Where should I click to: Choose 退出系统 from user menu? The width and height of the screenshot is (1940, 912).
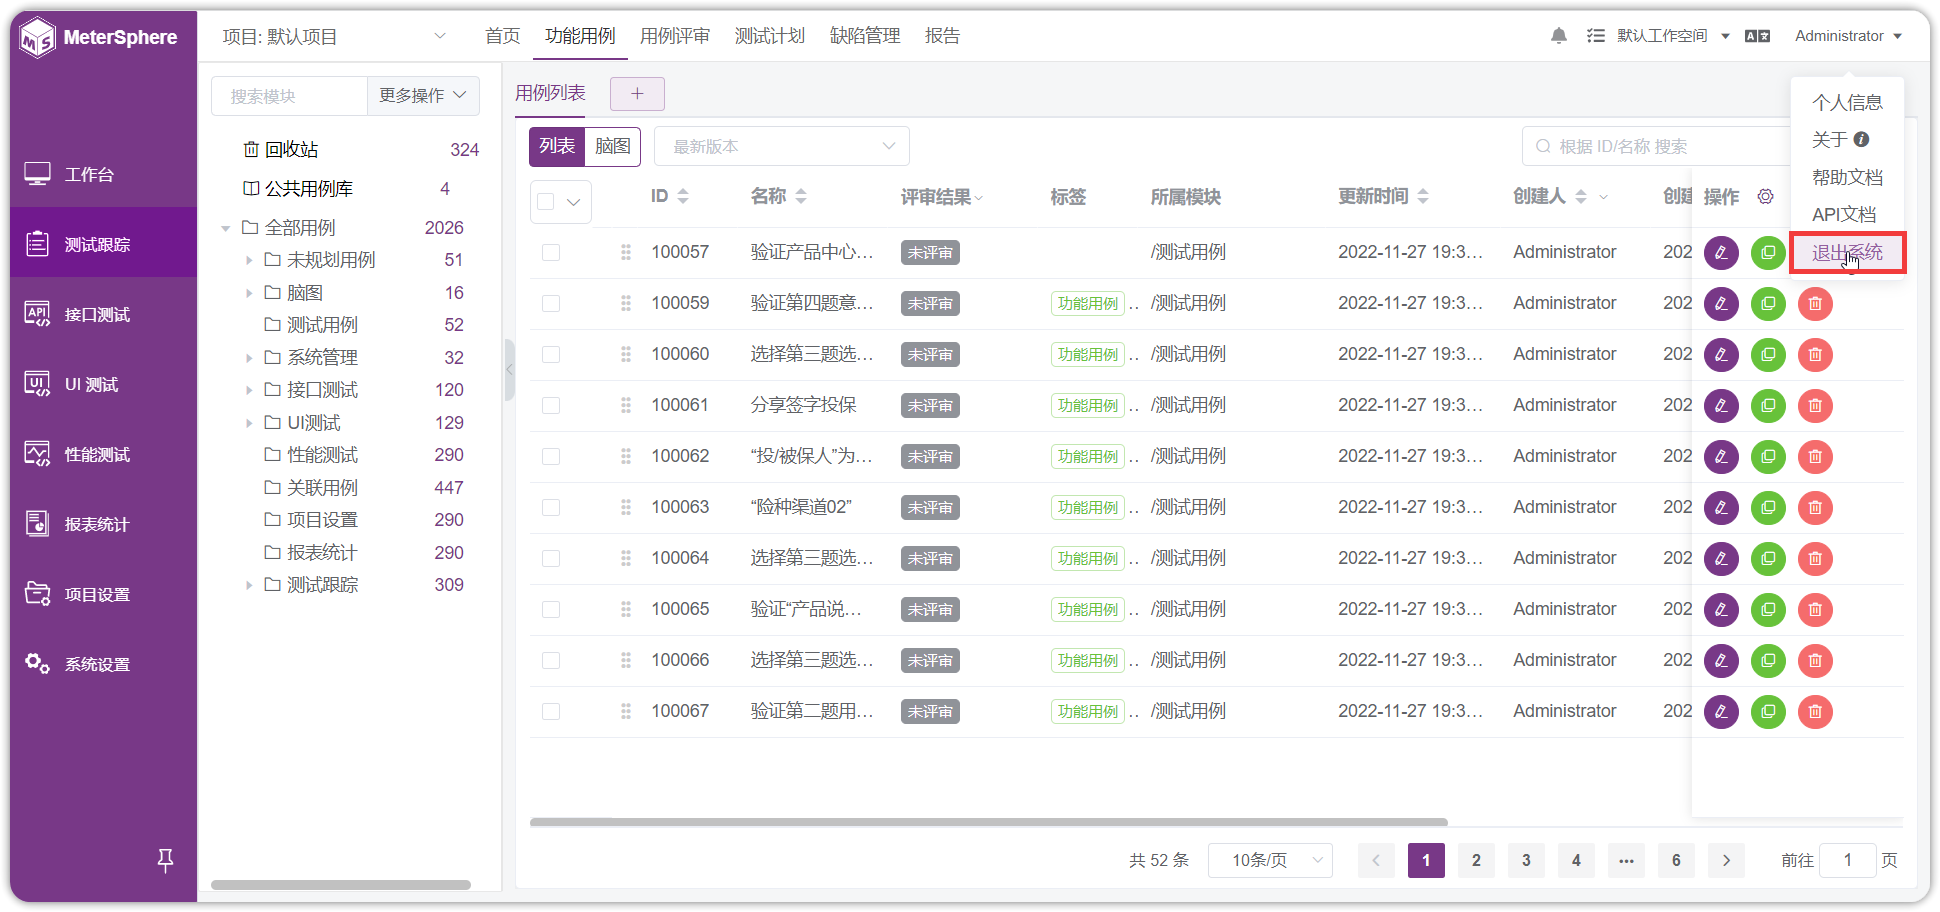(x=1847, y=252)
